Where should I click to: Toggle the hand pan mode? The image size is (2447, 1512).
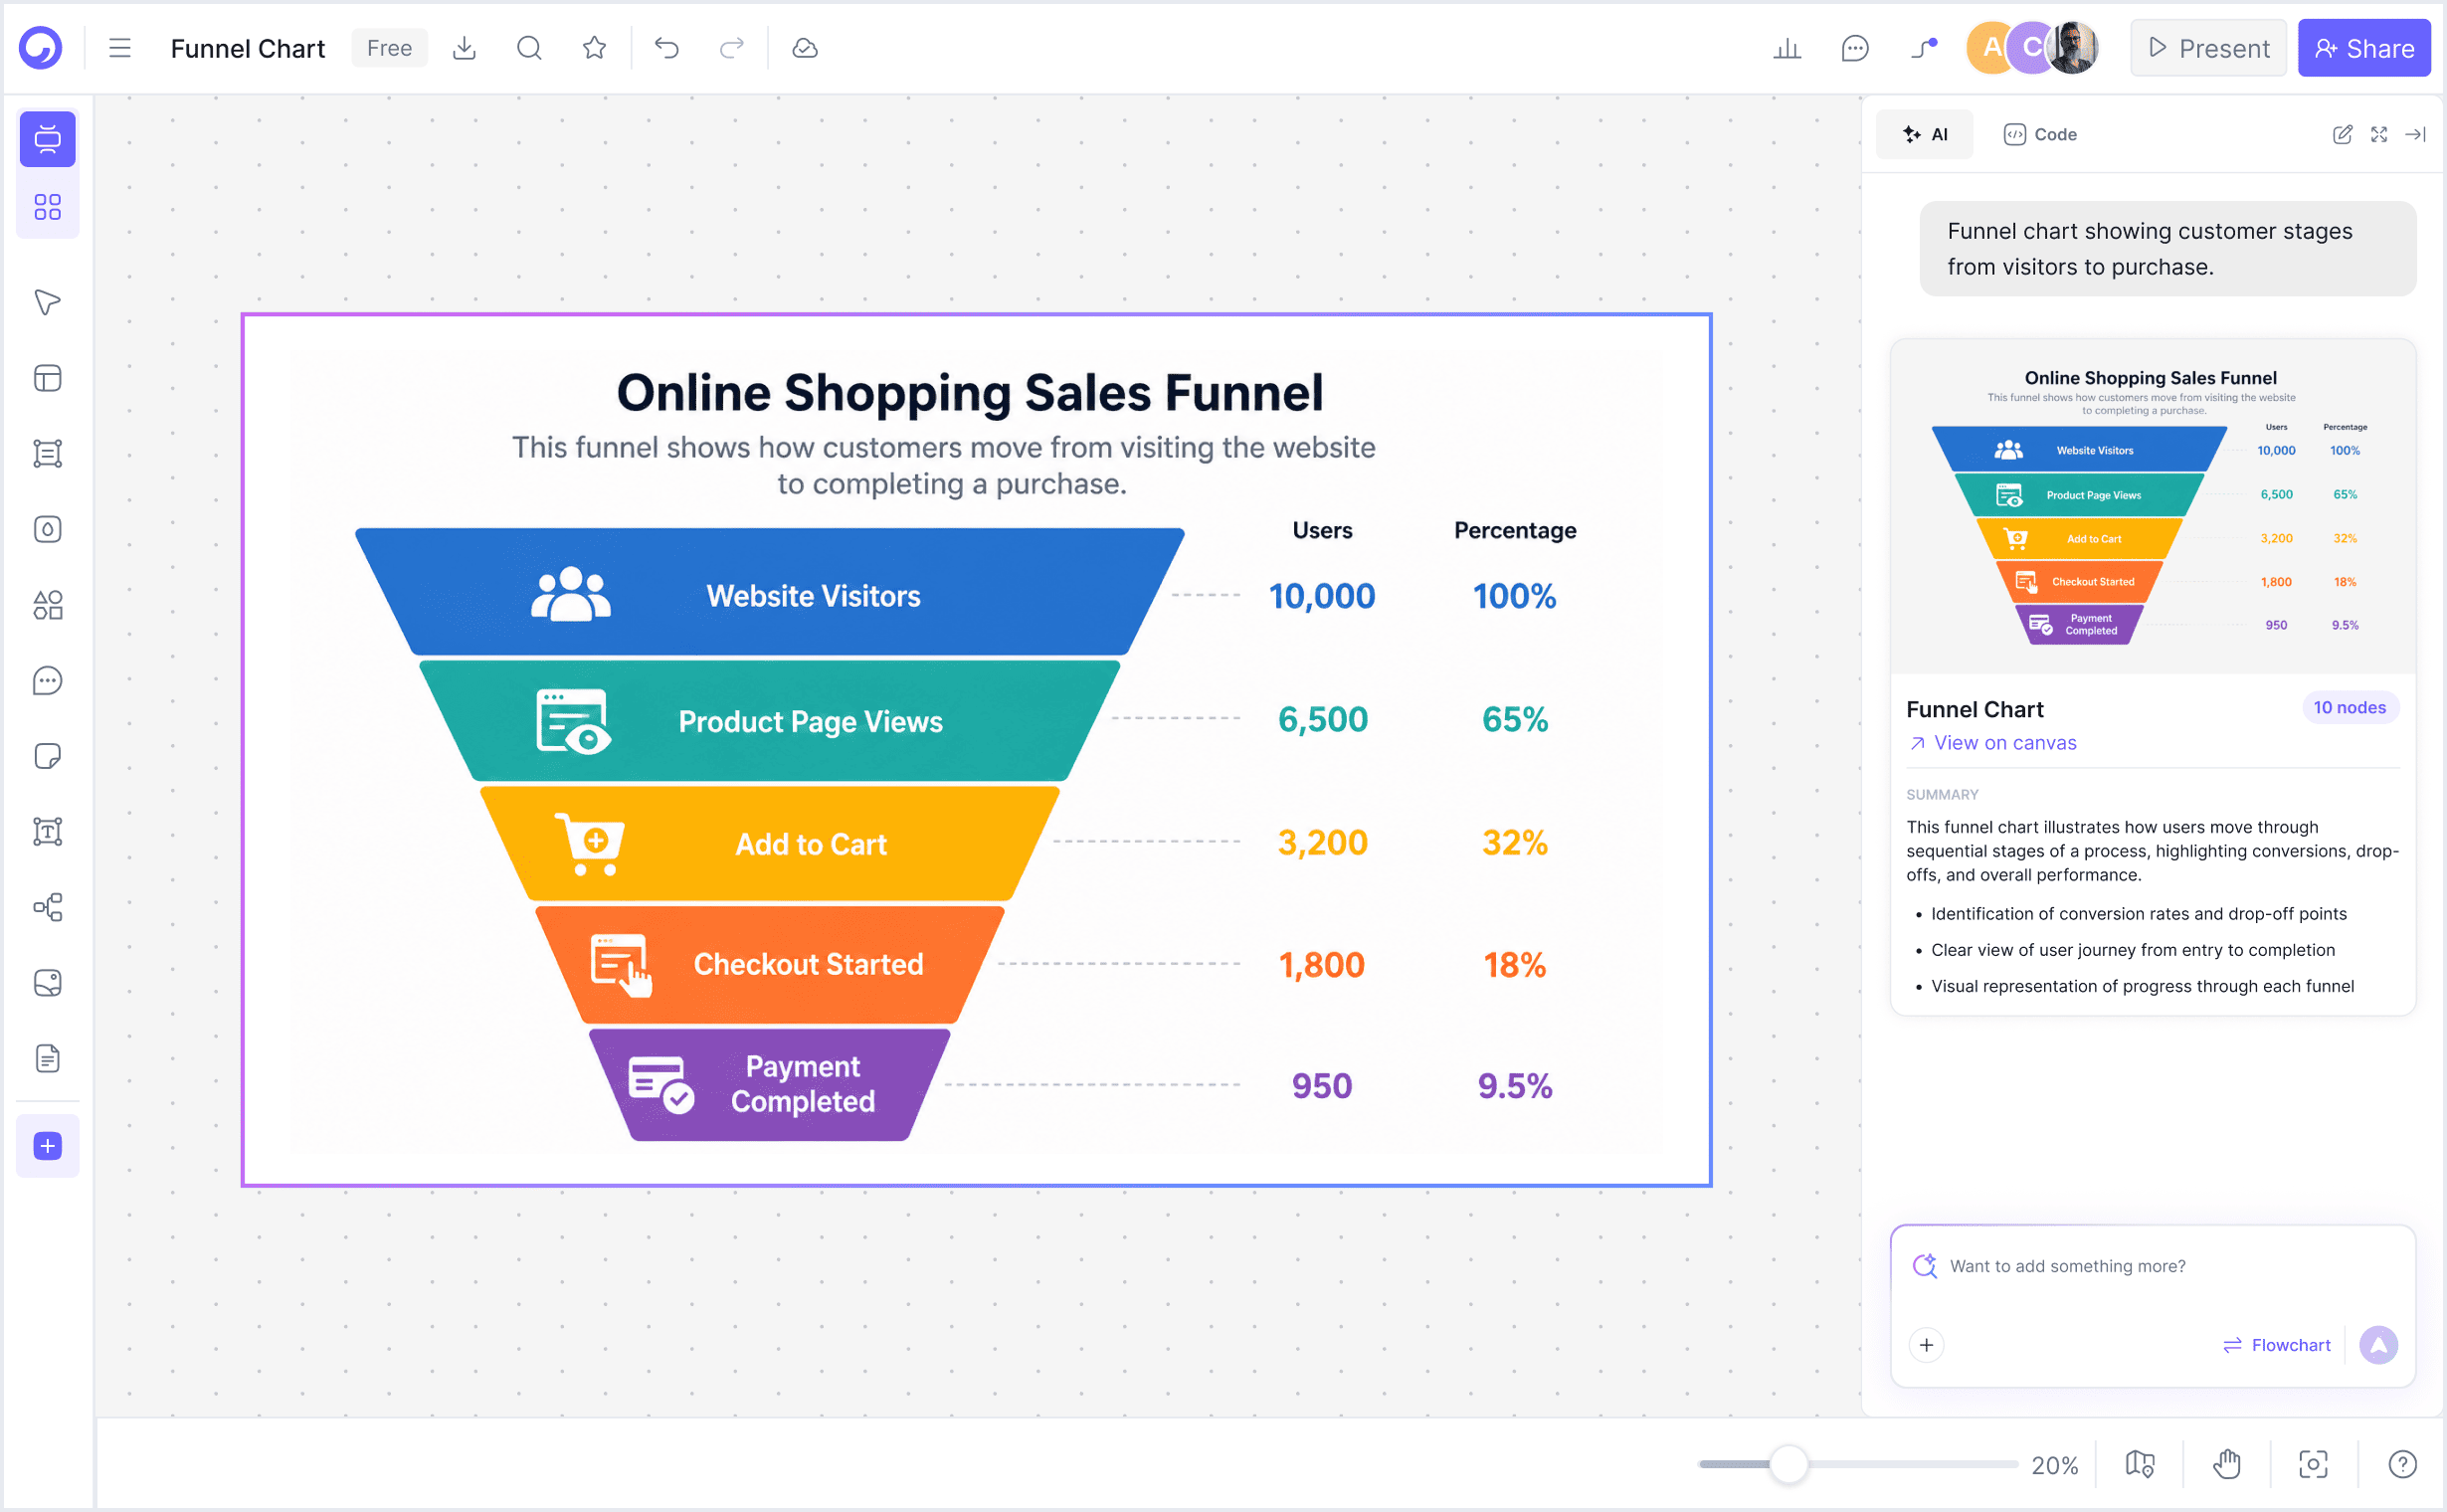tap(2227, 1465)
